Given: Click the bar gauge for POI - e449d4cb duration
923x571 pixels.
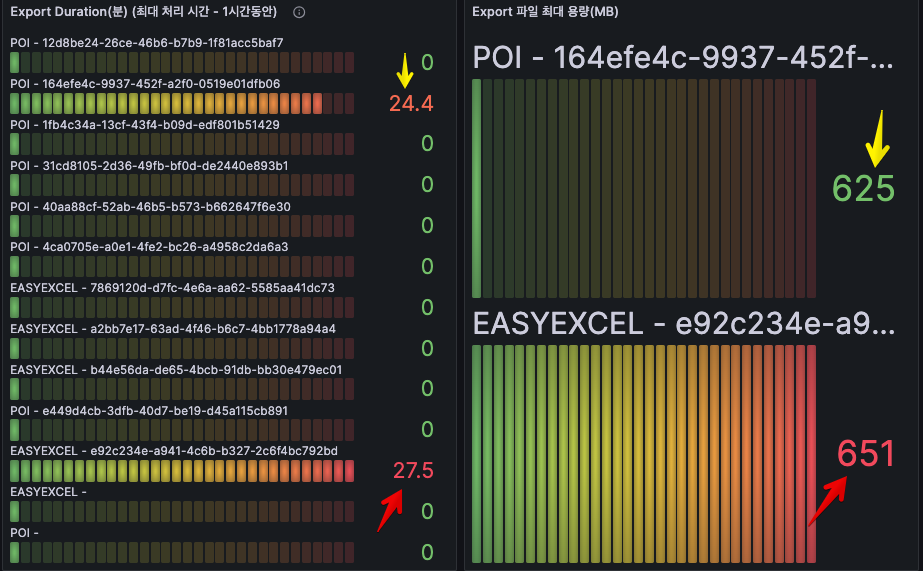Looking at the screenshot, I should coord(182,430).
